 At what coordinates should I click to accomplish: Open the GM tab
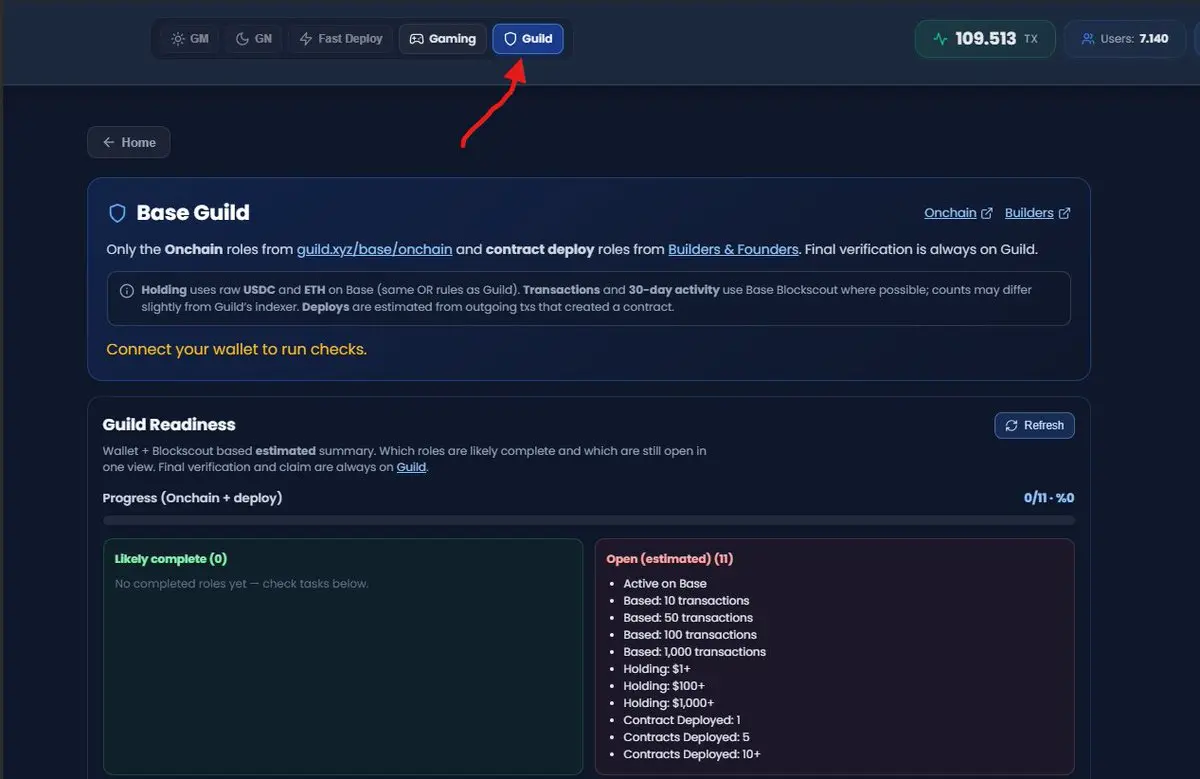pyautogui.click(x=189, y=39)
